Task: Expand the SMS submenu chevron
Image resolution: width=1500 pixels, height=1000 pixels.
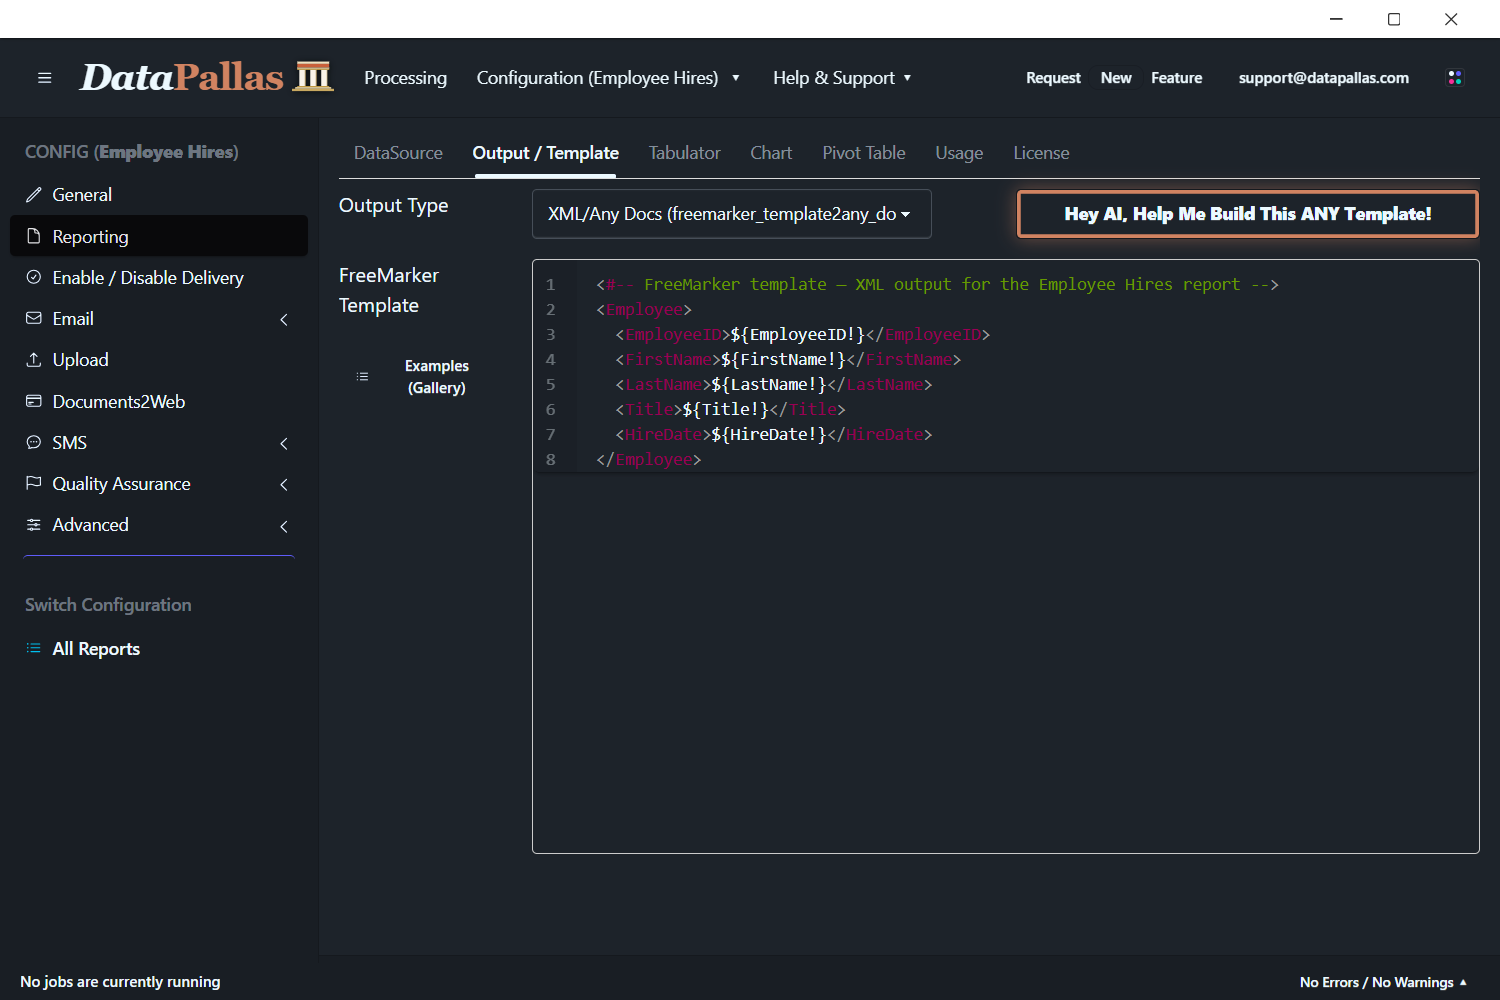Action: [284, 443]
